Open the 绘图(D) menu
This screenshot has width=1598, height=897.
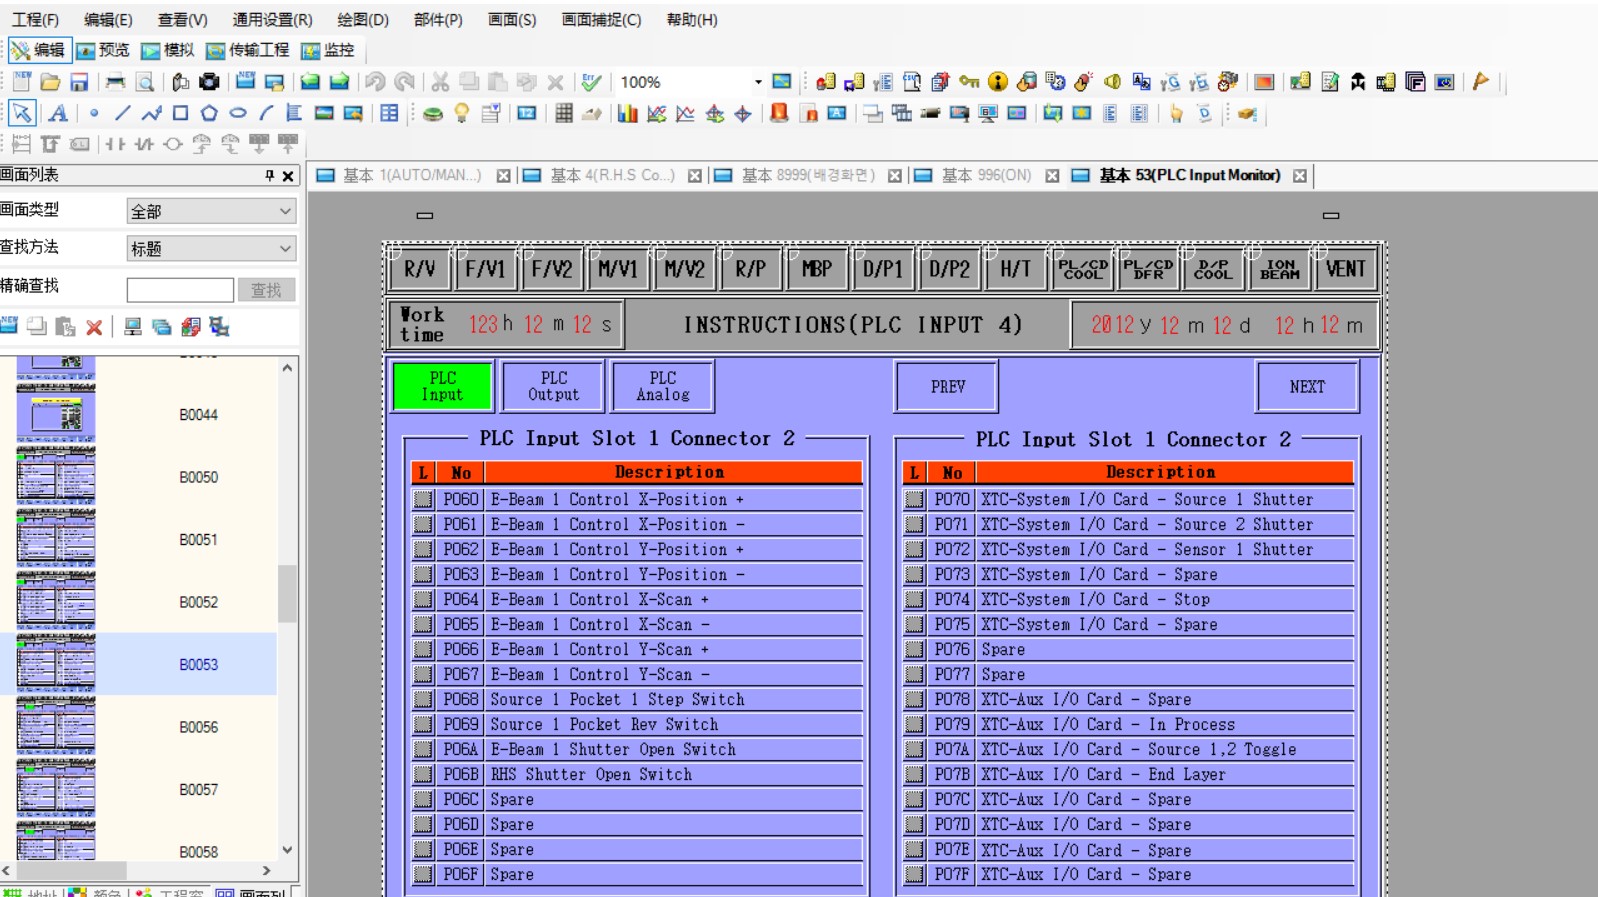362,20
